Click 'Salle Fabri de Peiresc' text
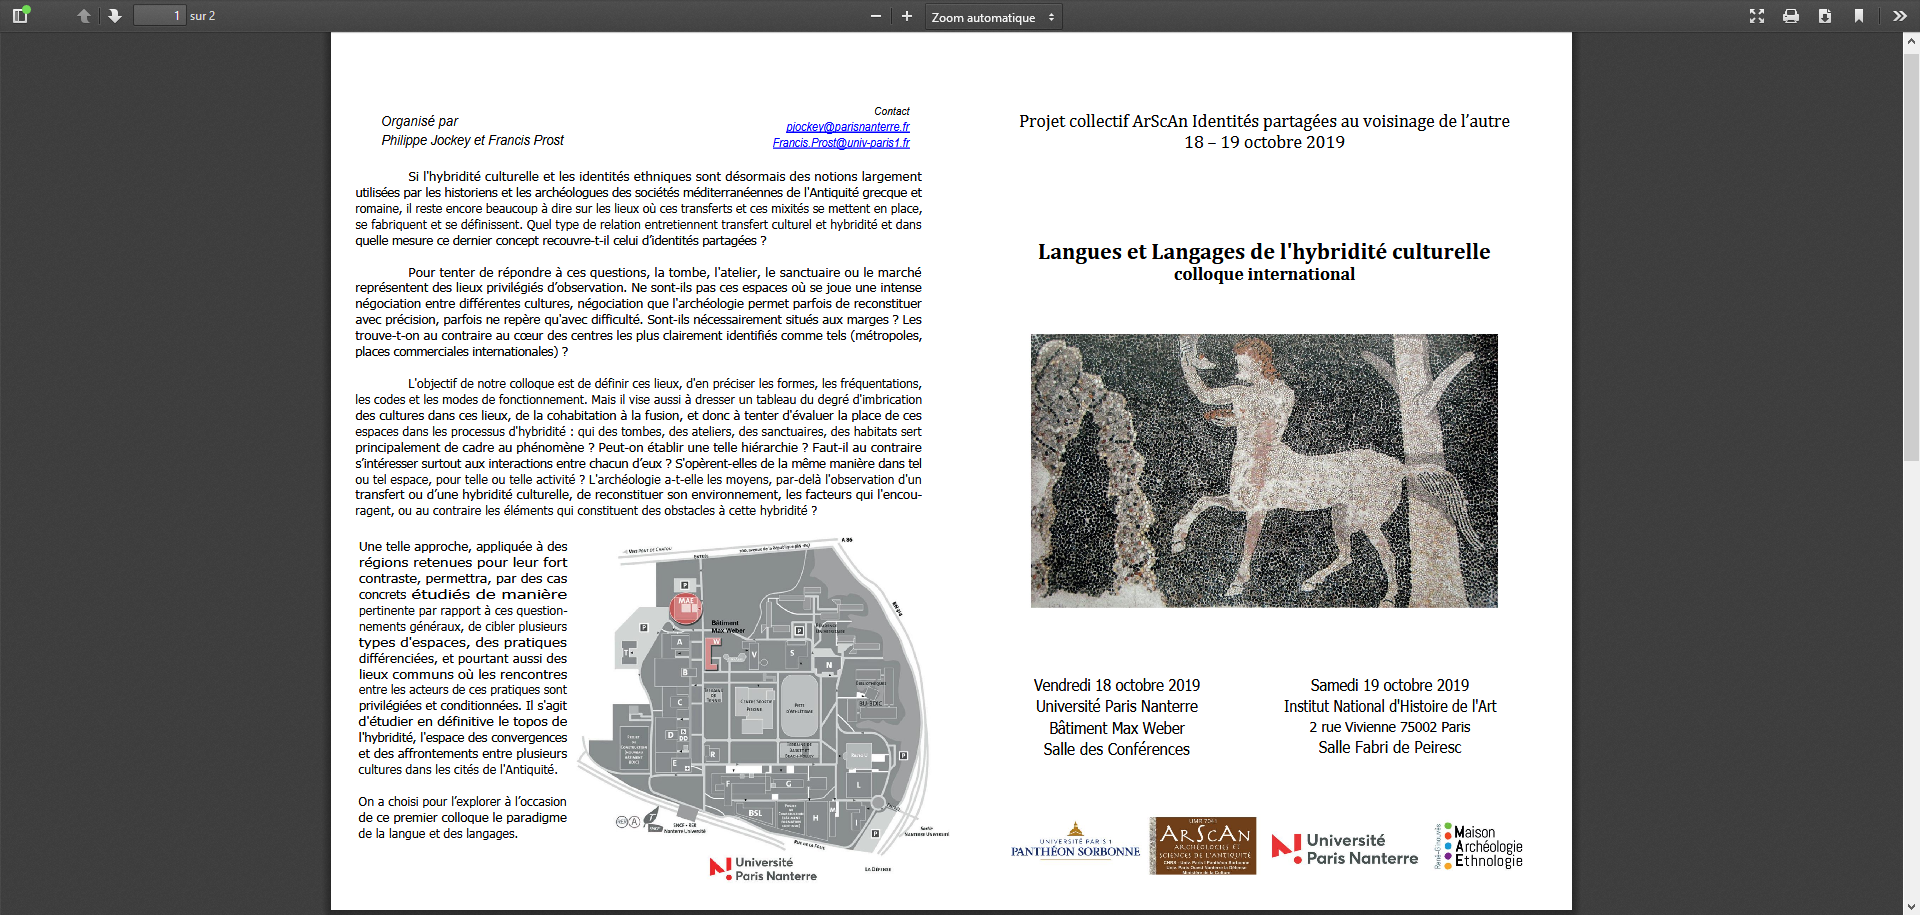Image resolution: width=1920 pixels, height=915 pixels. point(1390,747)
